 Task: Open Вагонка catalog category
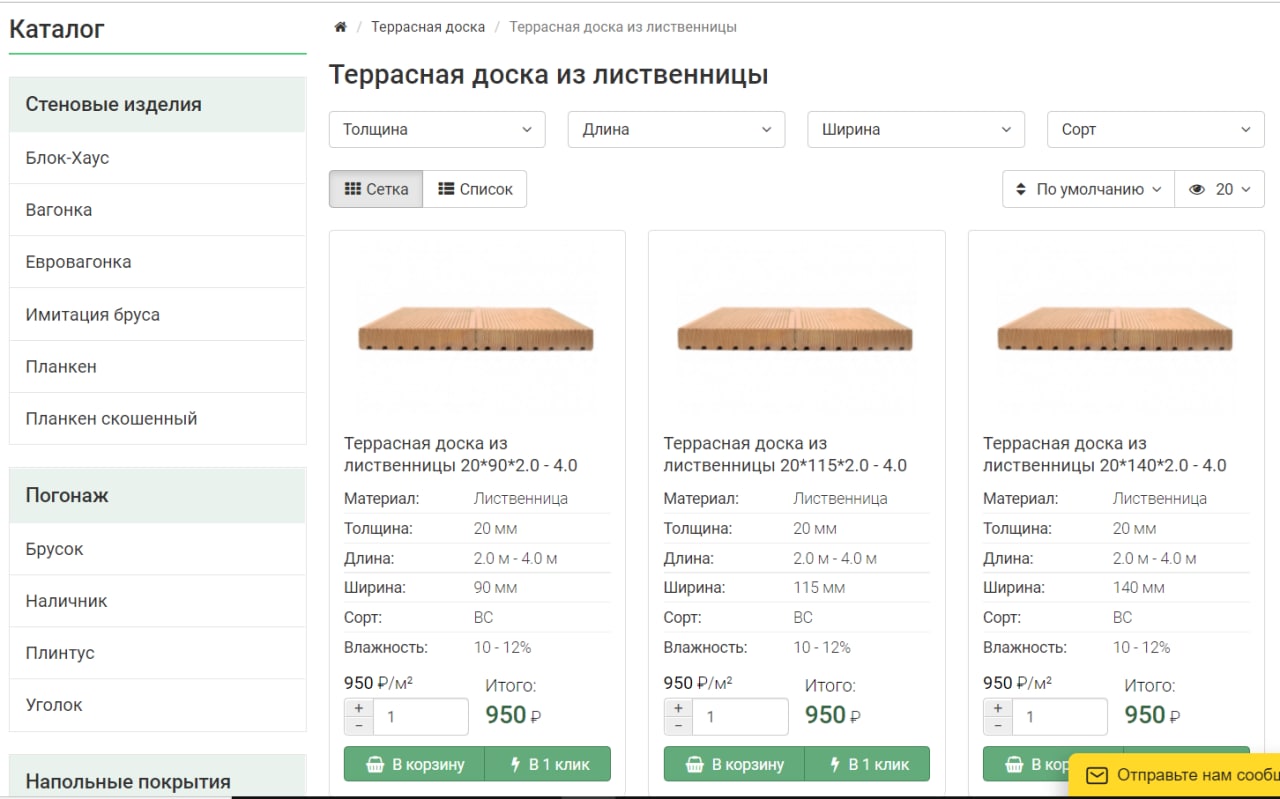pos(158,210)
